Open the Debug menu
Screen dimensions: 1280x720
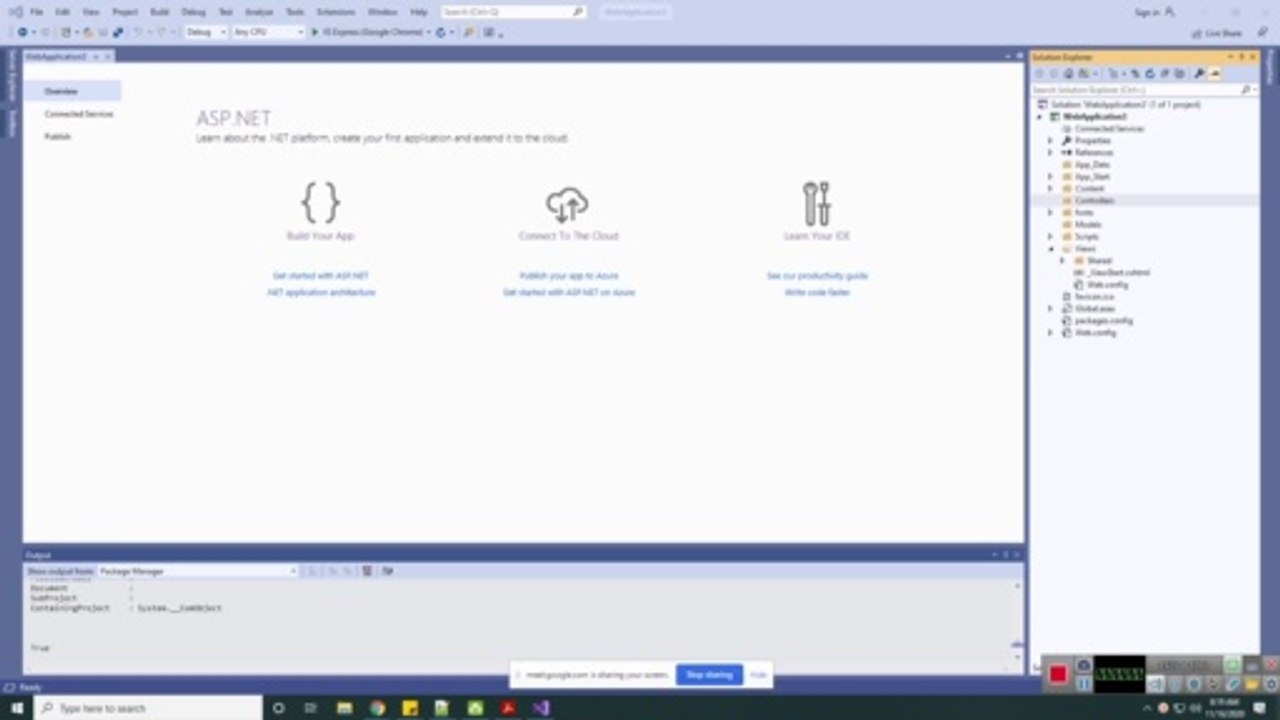click(193, 12)
